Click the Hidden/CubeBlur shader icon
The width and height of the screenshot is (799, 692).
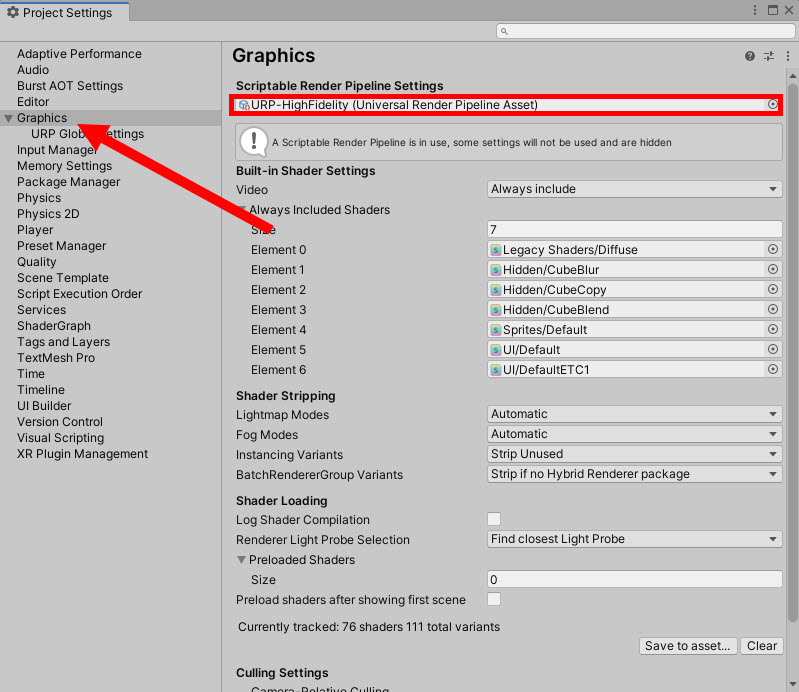tap(495, 270)
